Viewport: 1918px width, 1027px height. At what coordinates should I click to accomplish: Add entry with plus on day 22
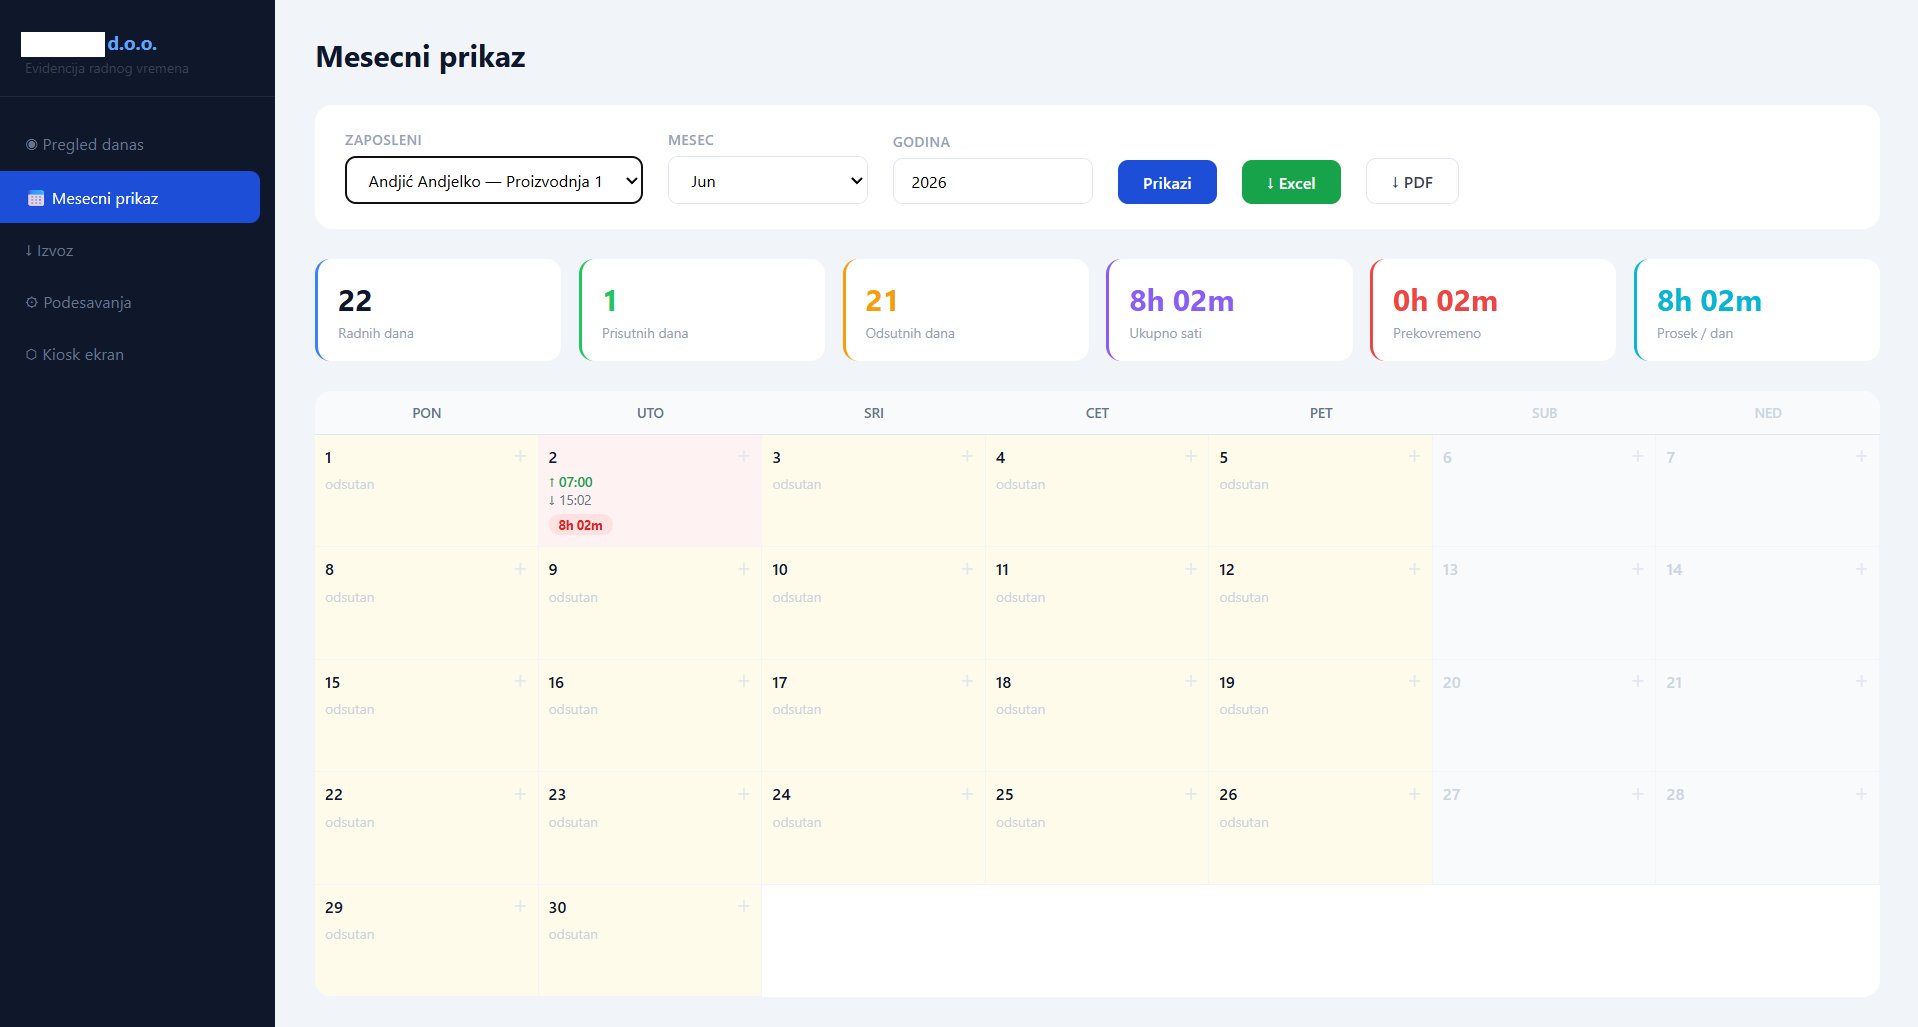[520, 794]
